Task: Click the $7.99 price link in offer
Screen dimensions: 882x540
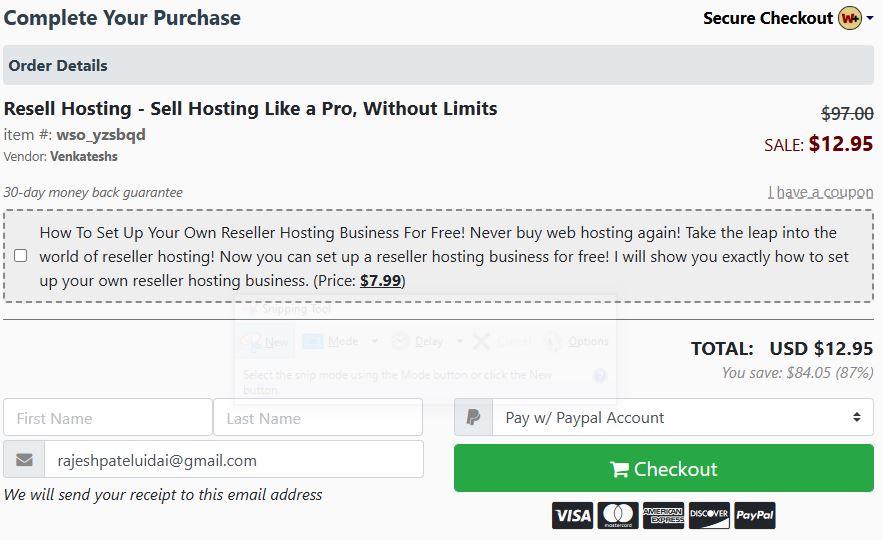Action: pyautogui.click(x=380, y=281)
